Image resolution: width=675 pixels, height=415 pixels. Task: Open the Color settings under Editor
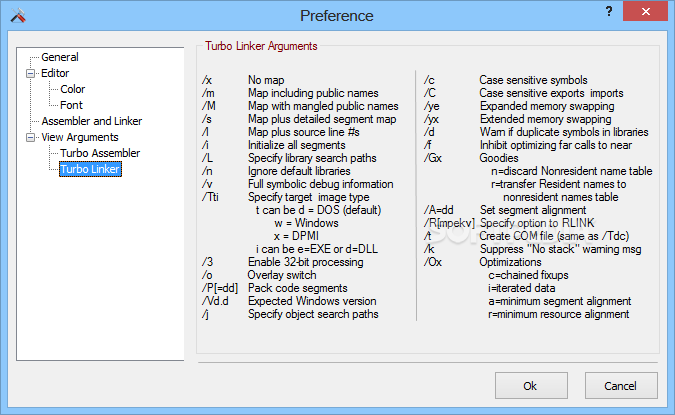73,89
